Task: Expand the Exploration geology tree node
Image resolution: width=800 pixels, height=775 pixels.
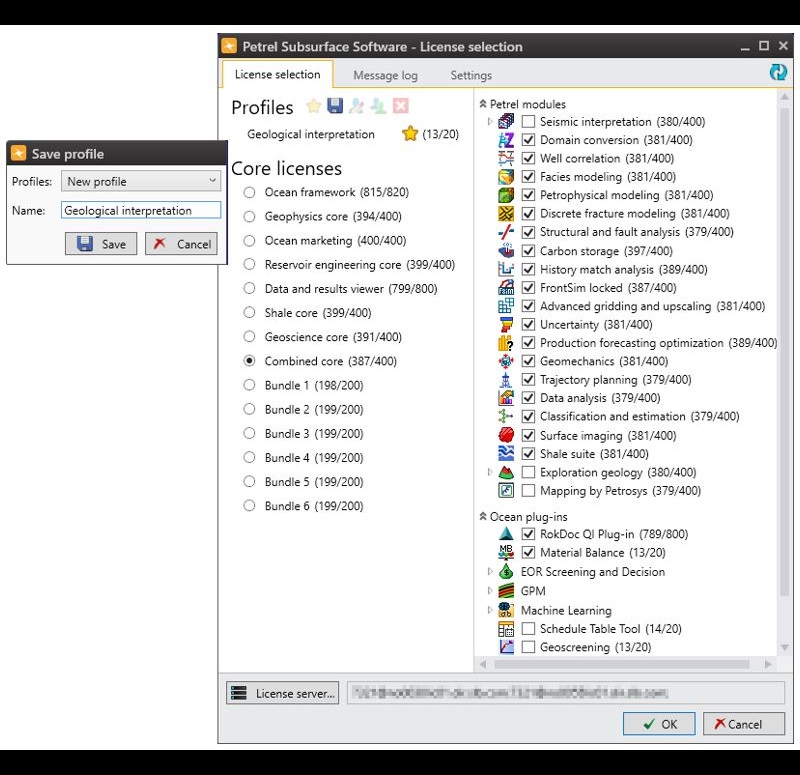Action: [490, 472]
